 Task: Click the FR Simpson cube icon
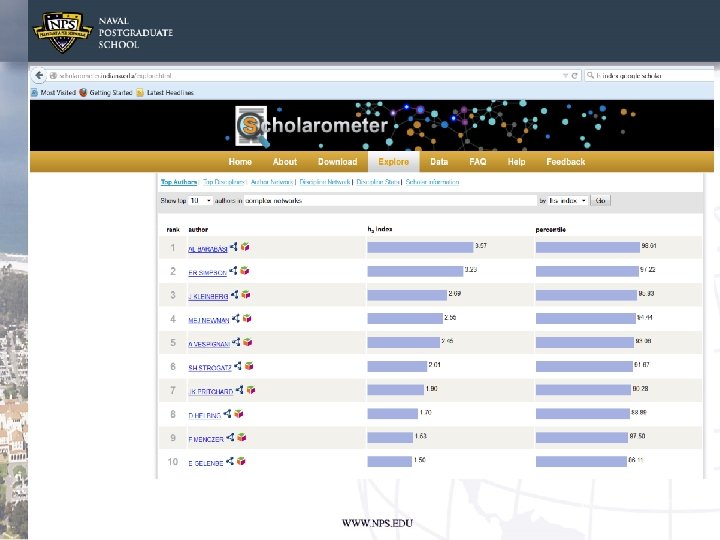point(245,271)
